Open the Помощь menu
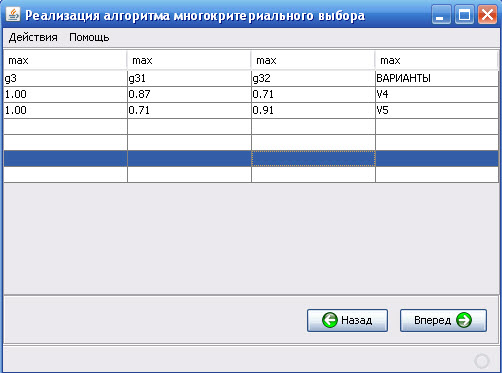The width and height of the screenshot is (502, 373). pyautogui.click(x=89, y=37)
